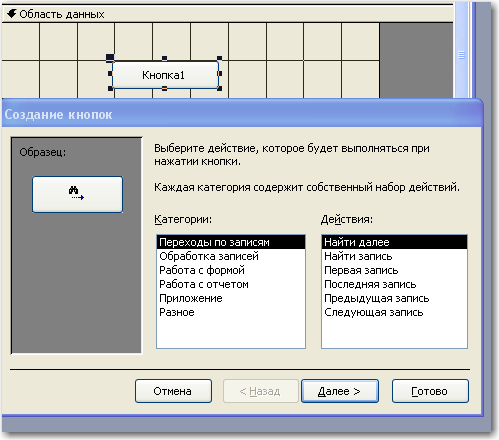499x440 pixels.
Task: Select category Обработка записей
Action: tap(231, 256)
